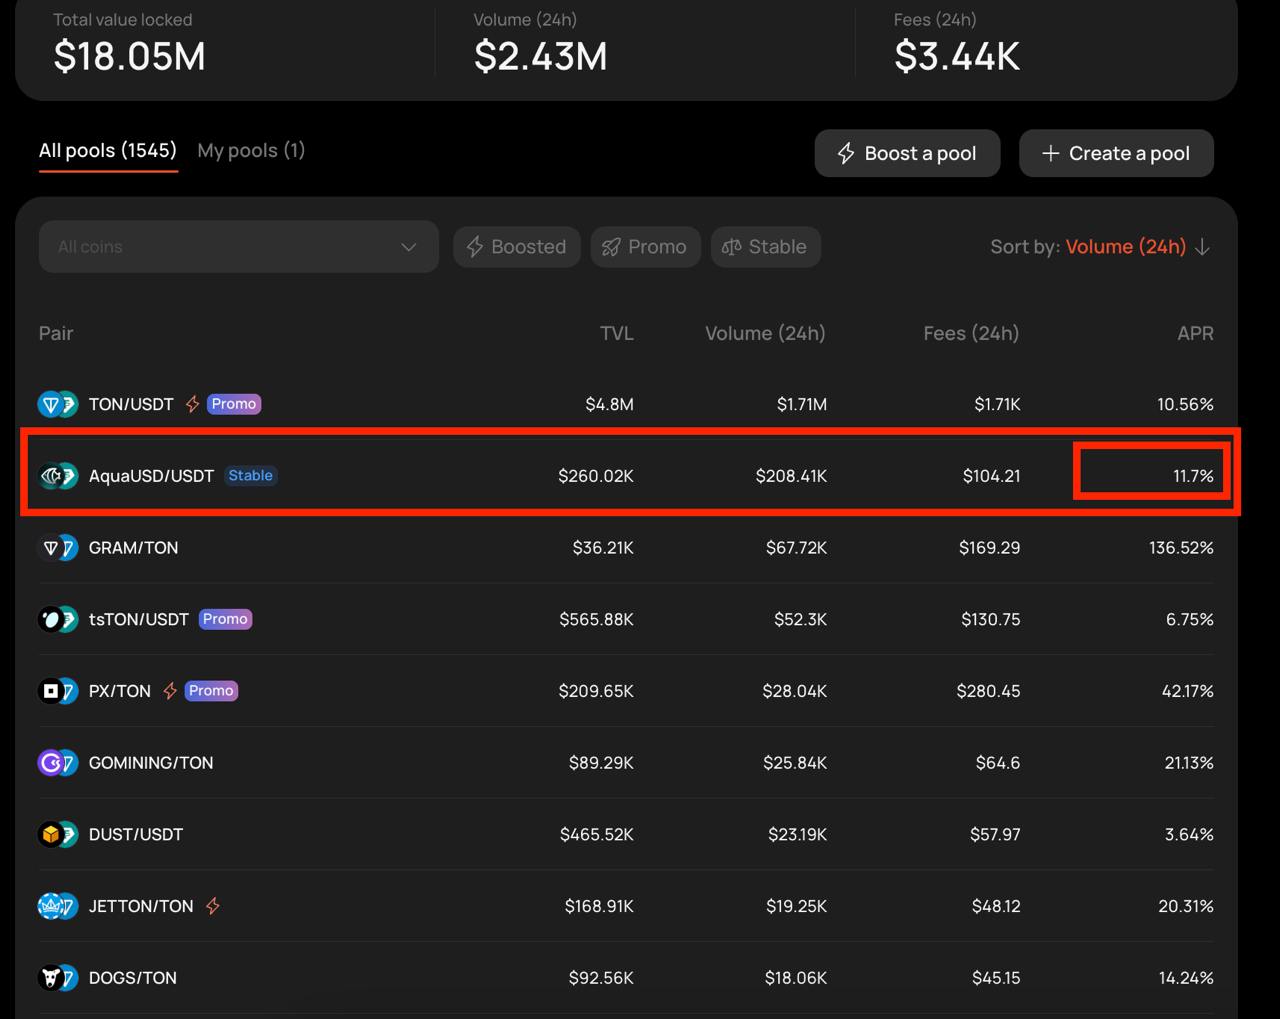Click the GOMINING/TON pair token icon
The height and width of the screenshot is (1019, 1280).
point(57,763)
